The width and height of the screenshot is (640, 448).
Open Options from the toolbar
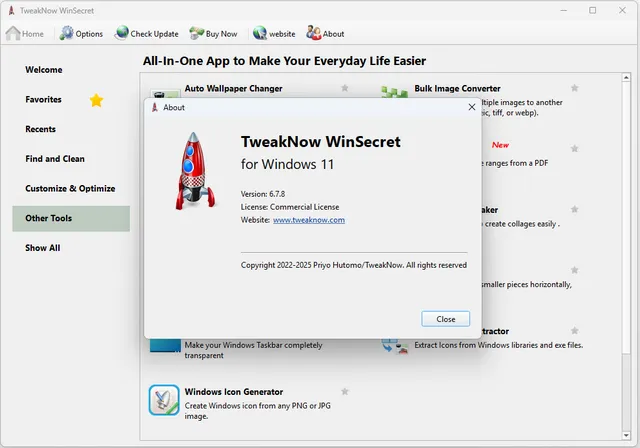[67, 33]
